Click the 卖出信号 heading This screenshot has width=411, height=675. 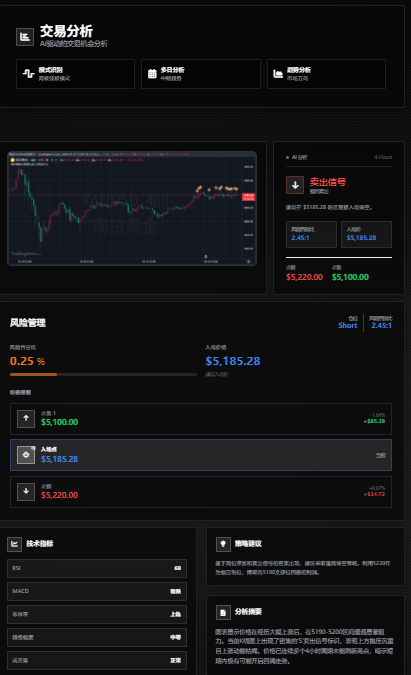pos(328,182)
